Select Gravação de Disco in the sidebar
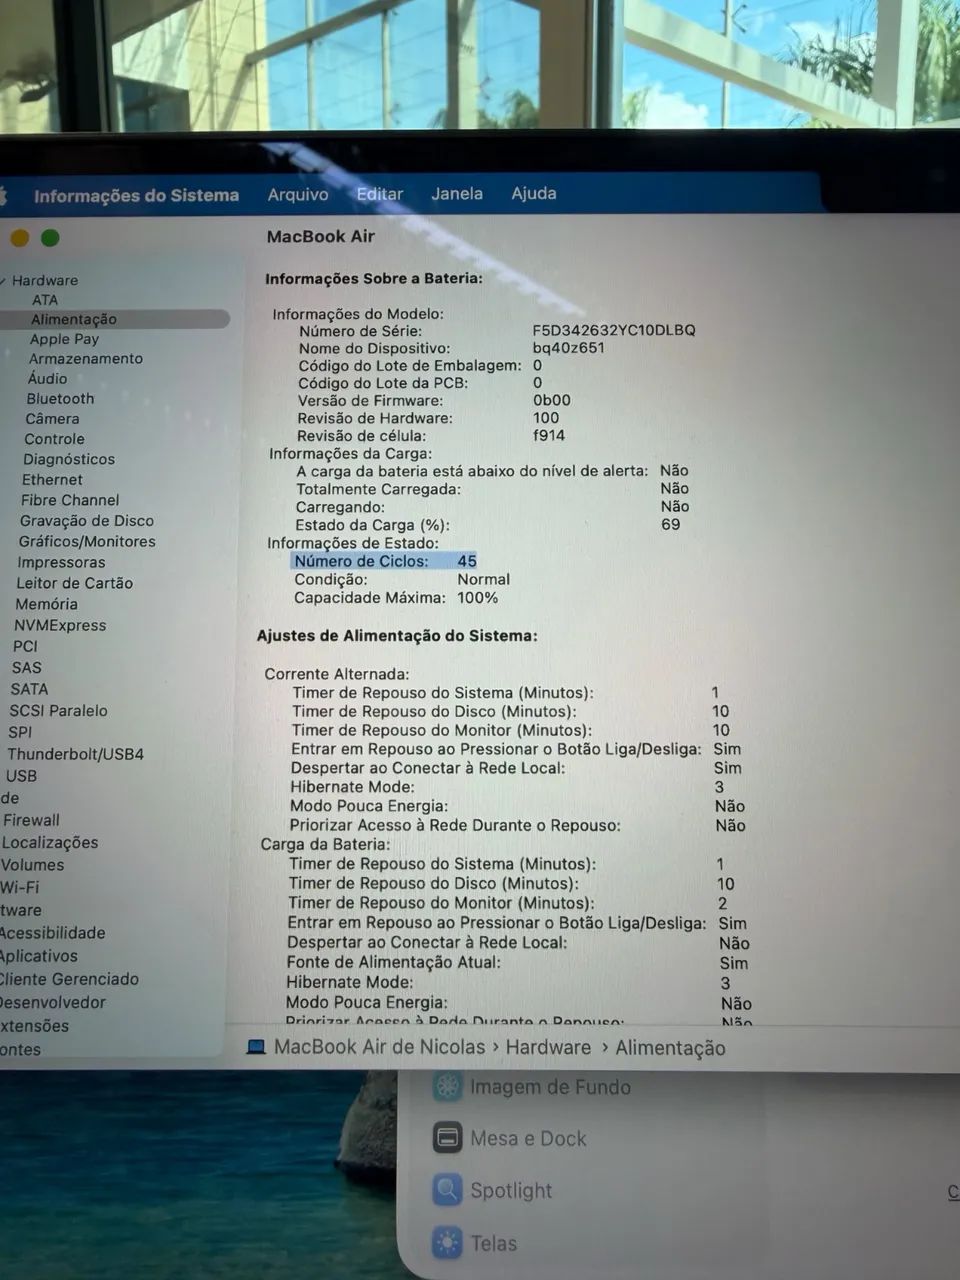960x1280 pixels. coord(87,521)
